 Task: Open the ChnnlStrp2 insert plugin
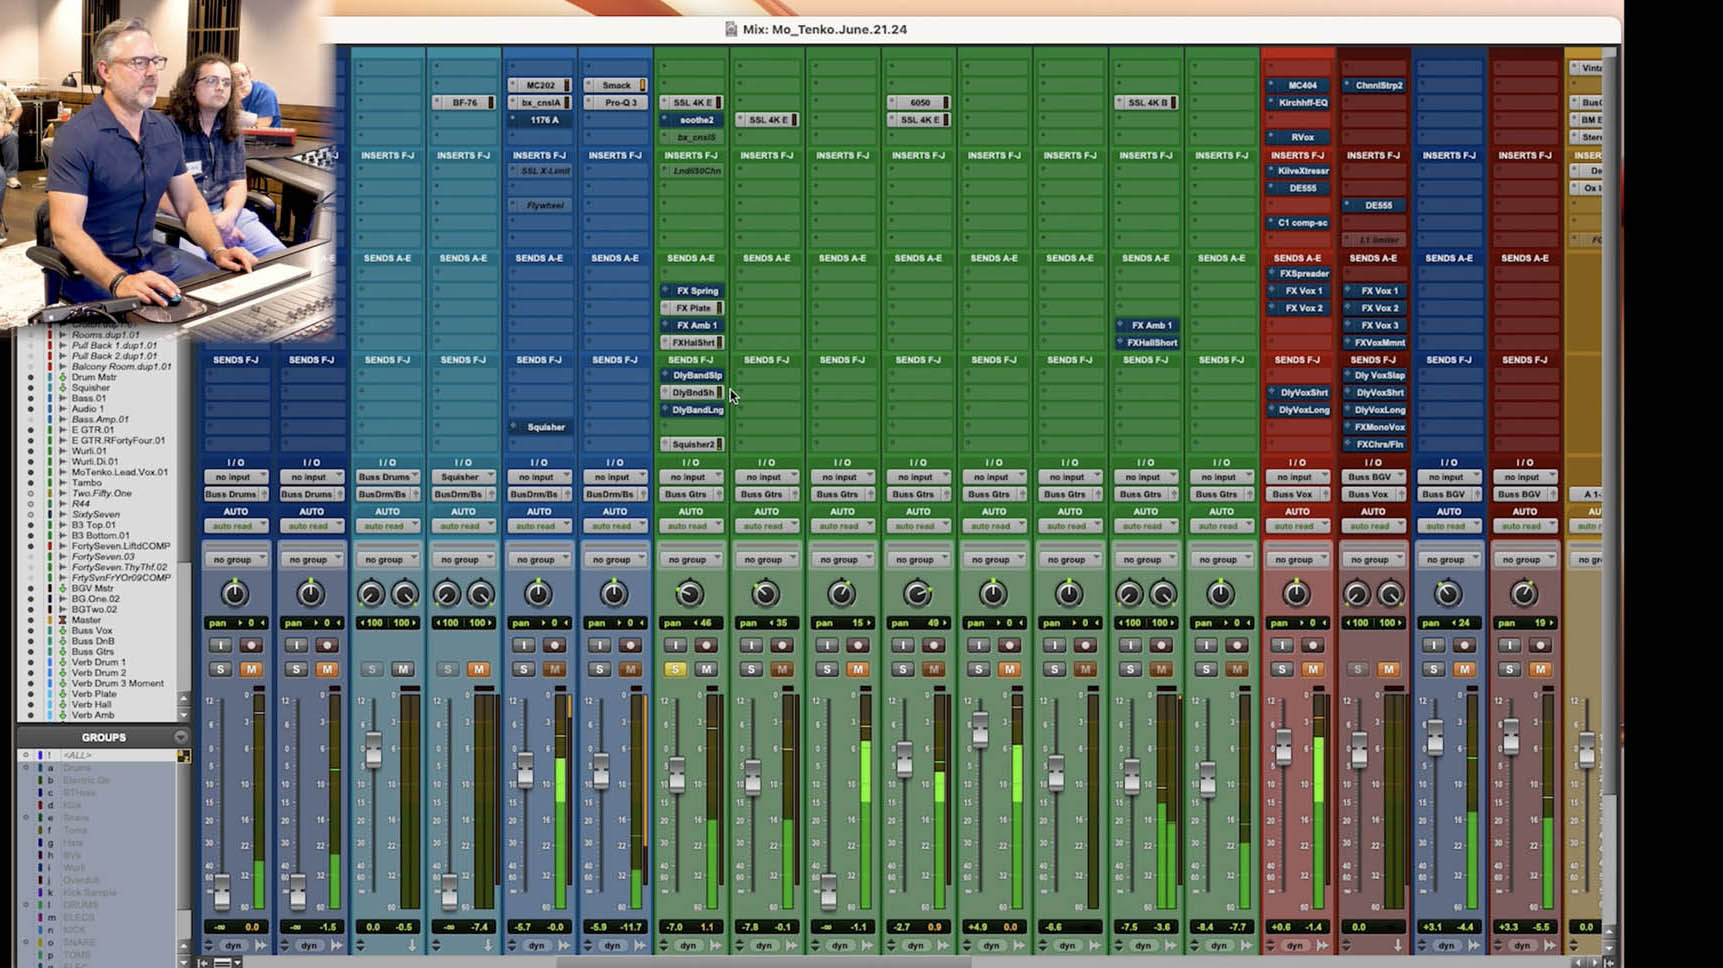click(x=1374, y=85)
